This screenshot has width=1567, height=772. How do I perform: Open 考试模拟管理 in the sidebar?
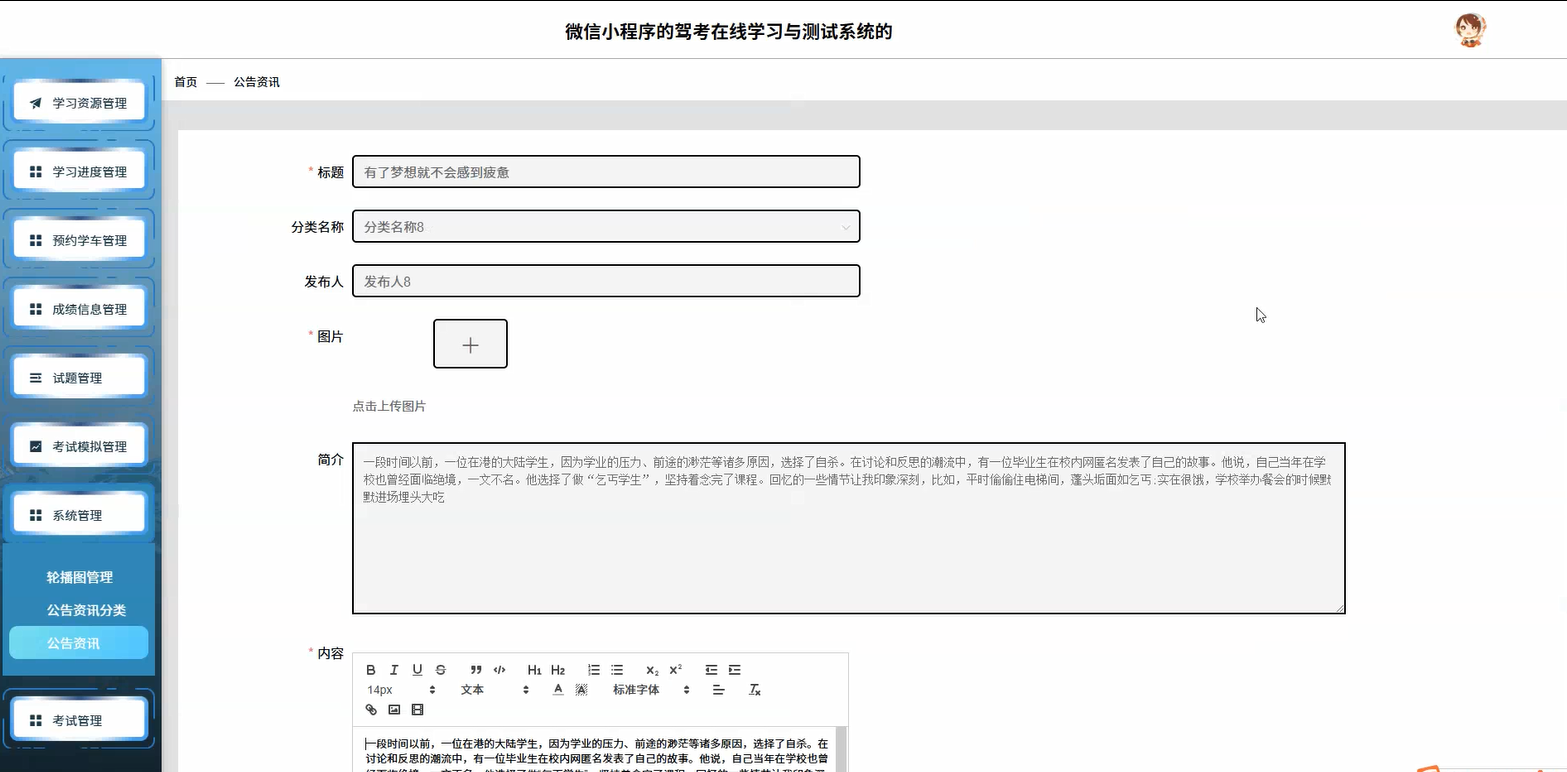[x=79, y=447]
